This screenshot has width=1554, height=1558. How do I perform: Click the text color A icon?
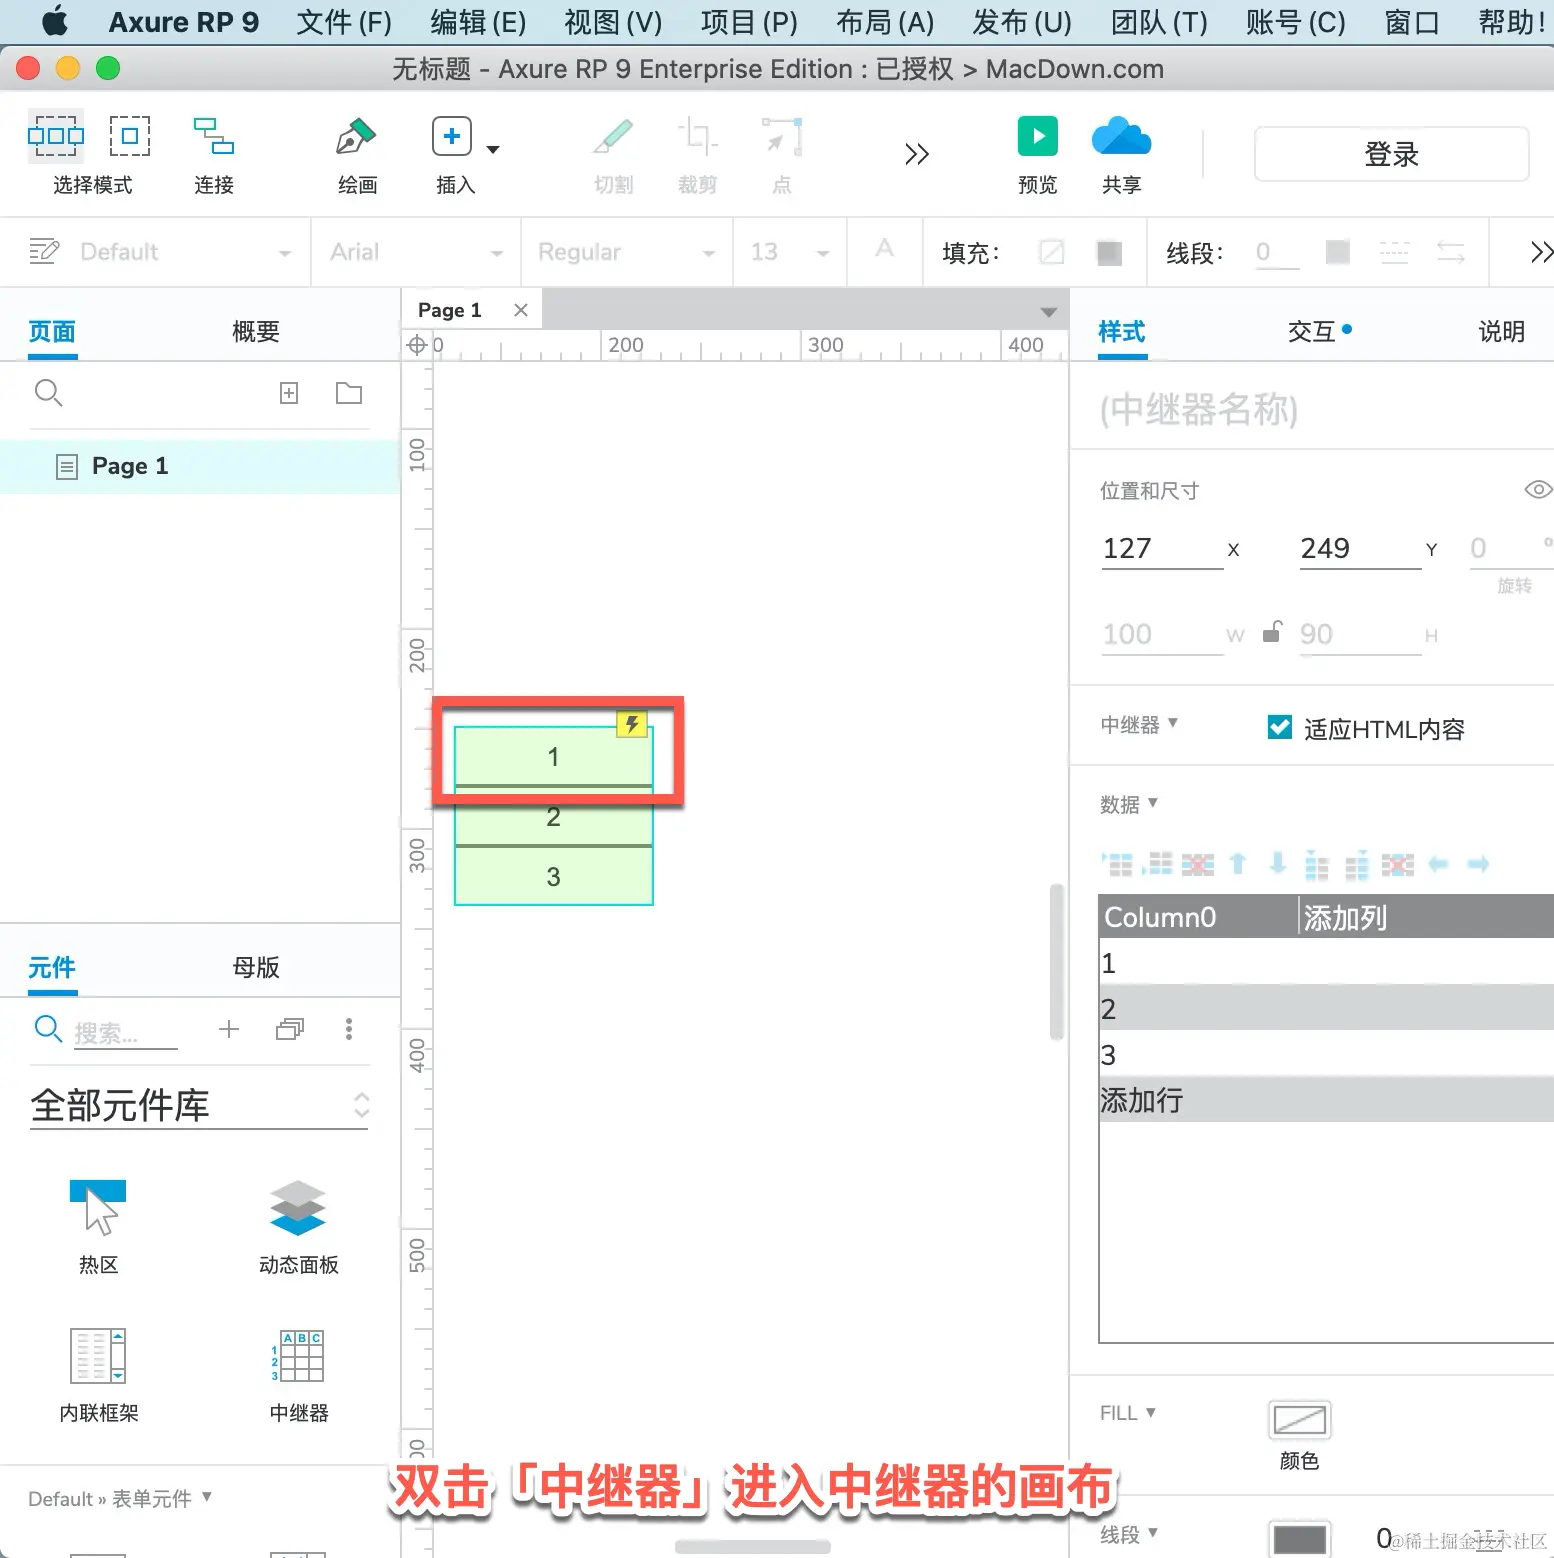pyautogui.click(x=884, y=248)
